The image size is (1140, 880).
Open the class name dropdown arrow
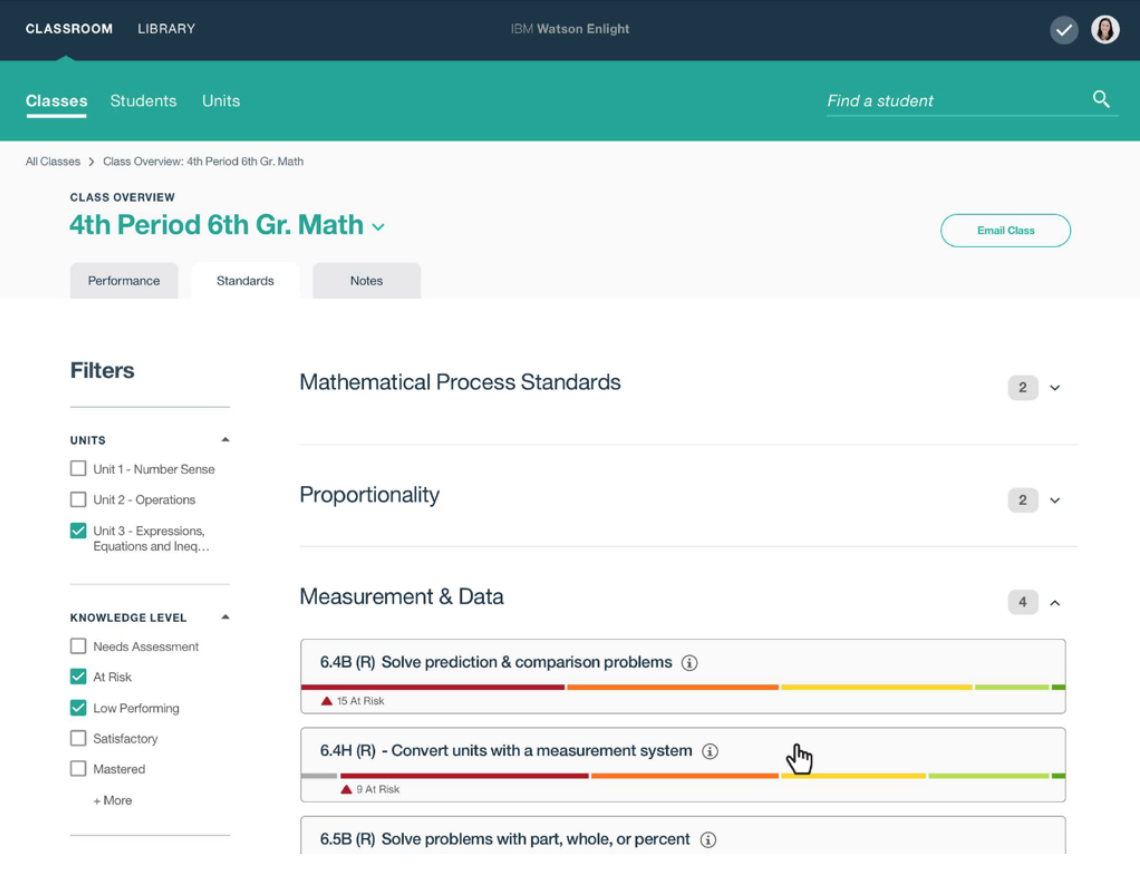coord(378,227)
